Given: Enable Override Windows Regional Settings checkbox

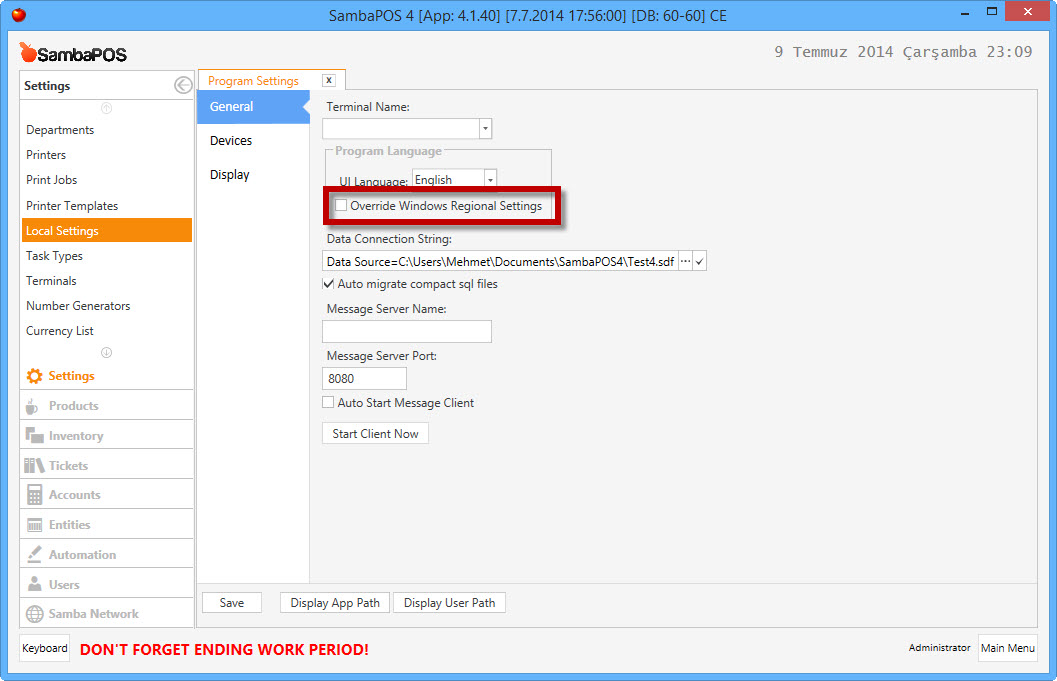Looking at the screenshot, I should (x=342, y=206).
